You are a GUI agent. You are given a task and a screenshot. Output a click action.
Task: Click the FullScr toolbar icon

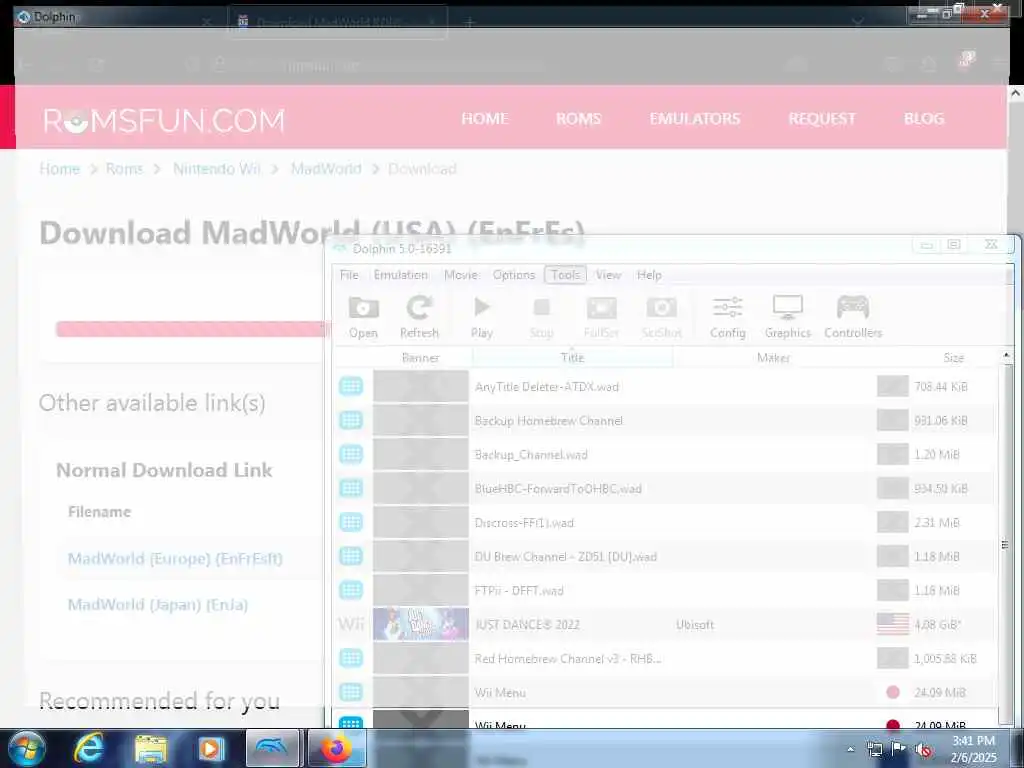pyautogui.click(x=601, y=317)
